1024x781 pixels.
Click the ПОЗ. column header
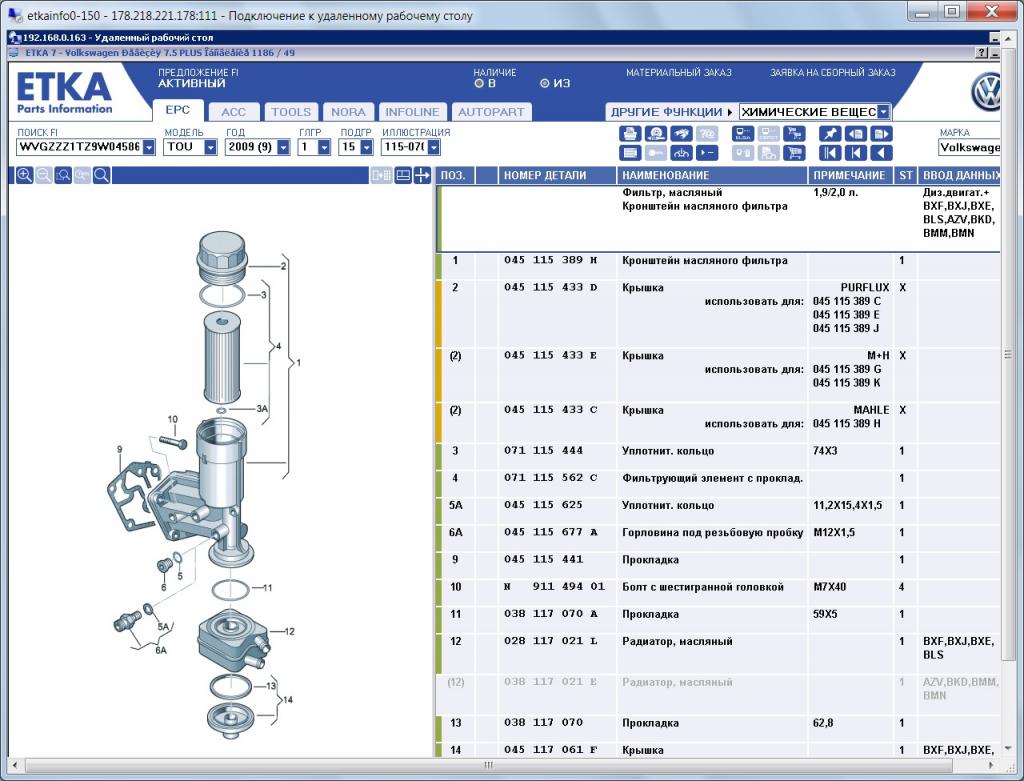[x=456, y=175]
